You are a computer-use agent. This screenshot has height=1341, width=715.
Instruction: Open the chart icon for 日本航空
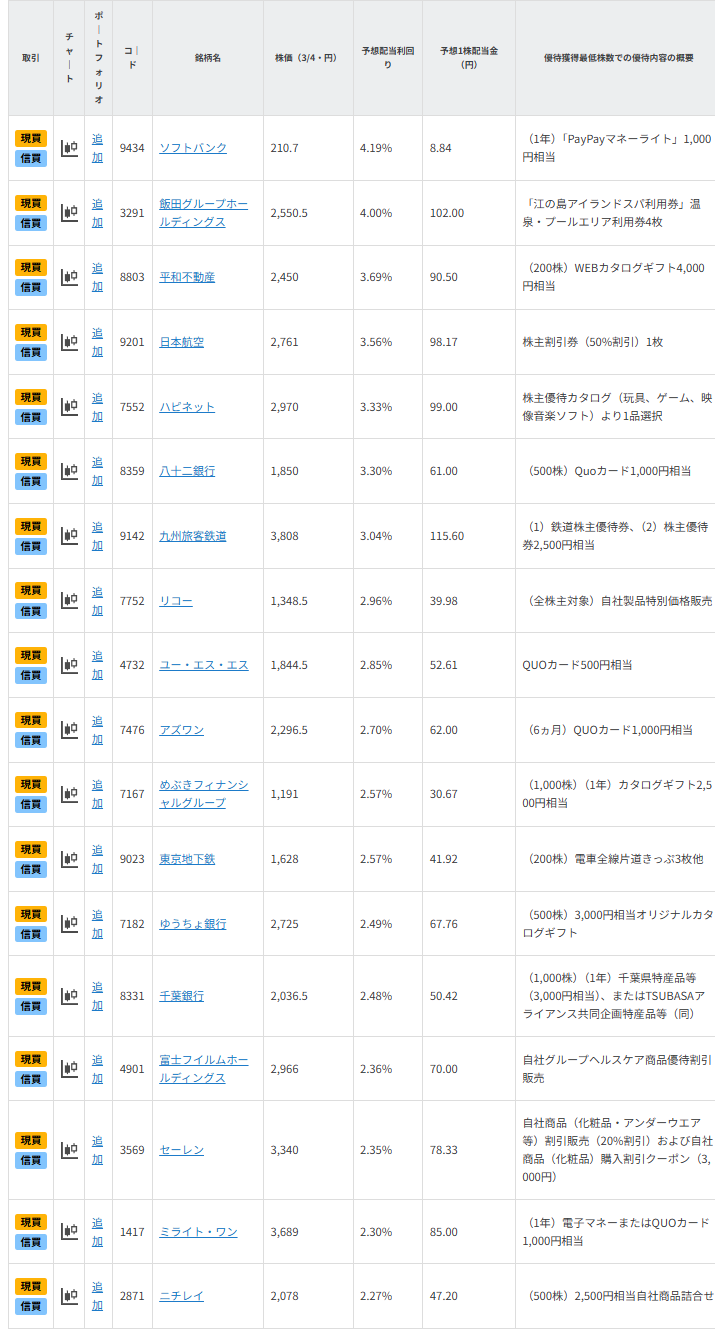(x=69, y=342)
